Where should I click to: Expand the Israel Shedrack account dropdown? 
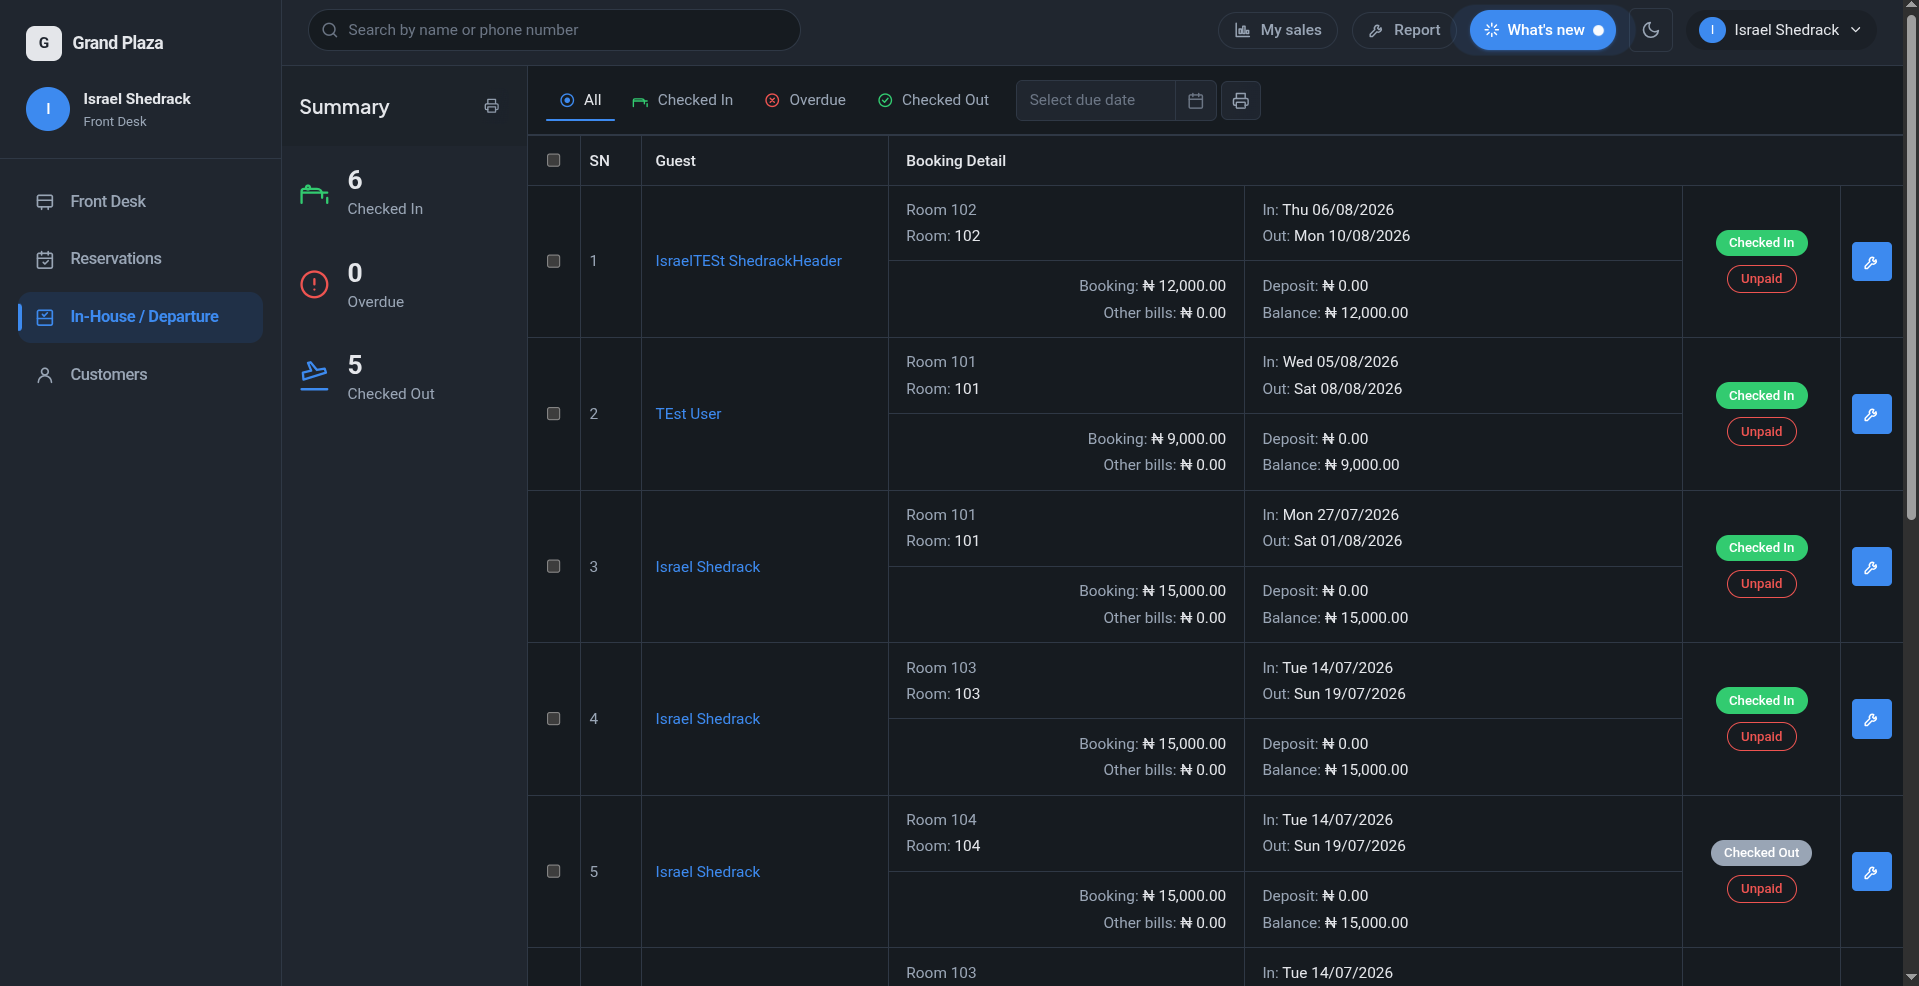click(1781, 30)
